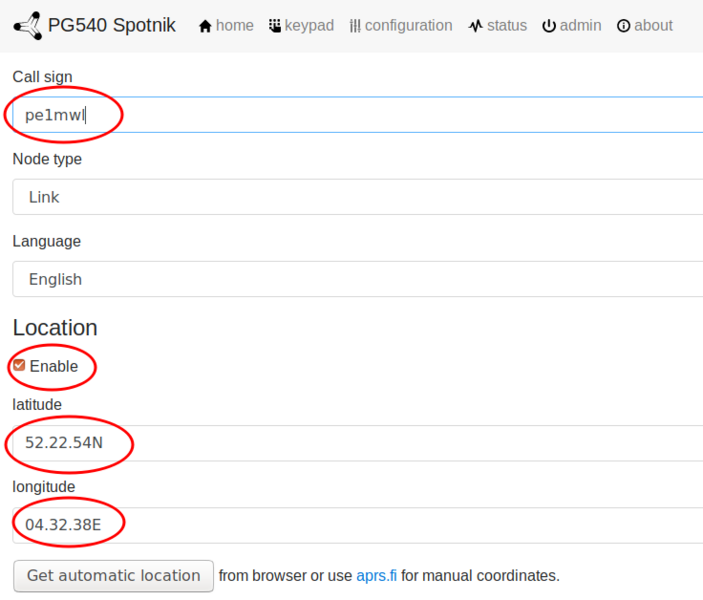The image size is (703, 600).
Task: Click the about info circle icon
Action: tap(624, 26)
